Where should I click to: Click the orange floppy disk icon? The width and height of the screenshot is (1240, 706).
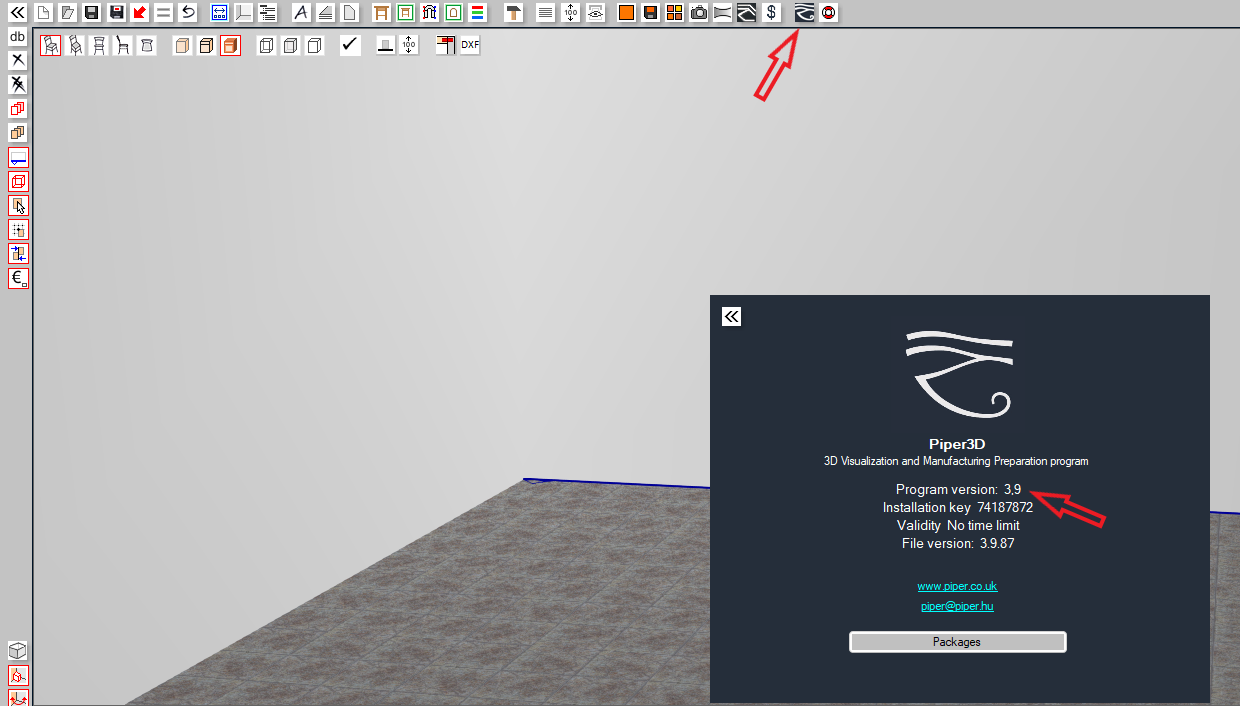650,13
